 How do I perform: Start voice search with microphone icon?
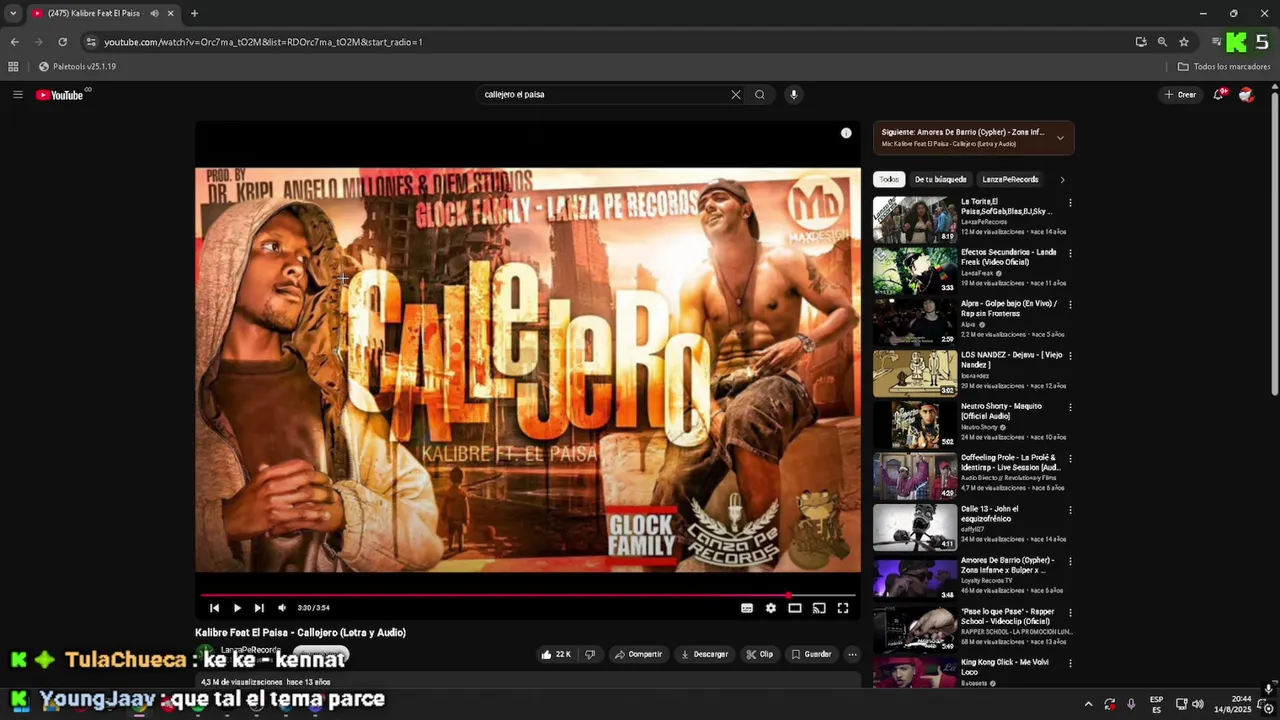coord(794,95)
